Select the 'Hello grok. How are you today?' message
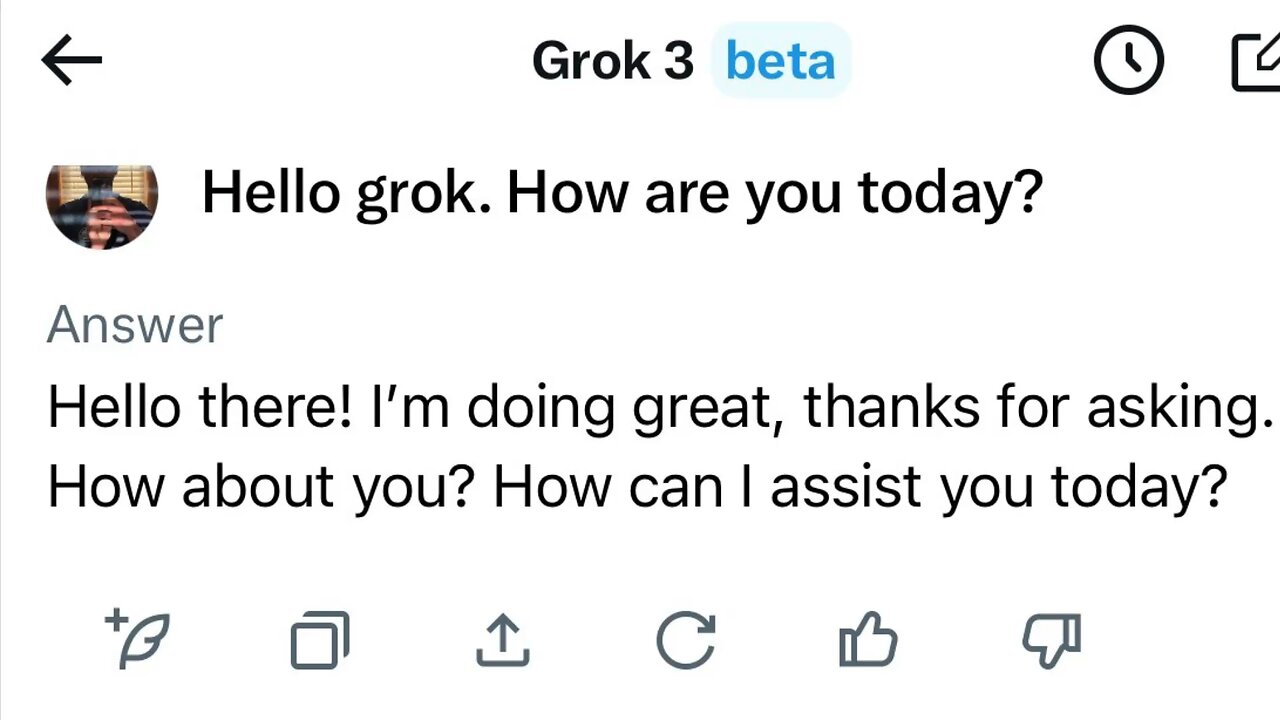 click(x=621, y=192)
